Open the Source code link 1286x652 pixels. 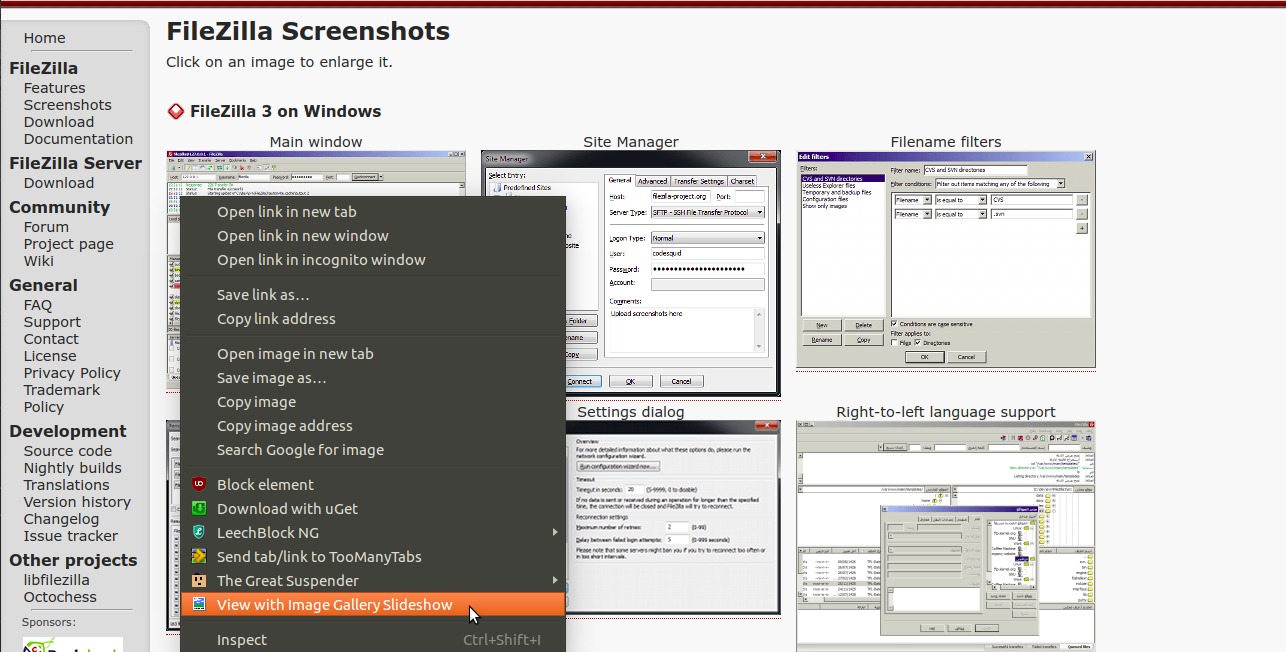[68, 451]
